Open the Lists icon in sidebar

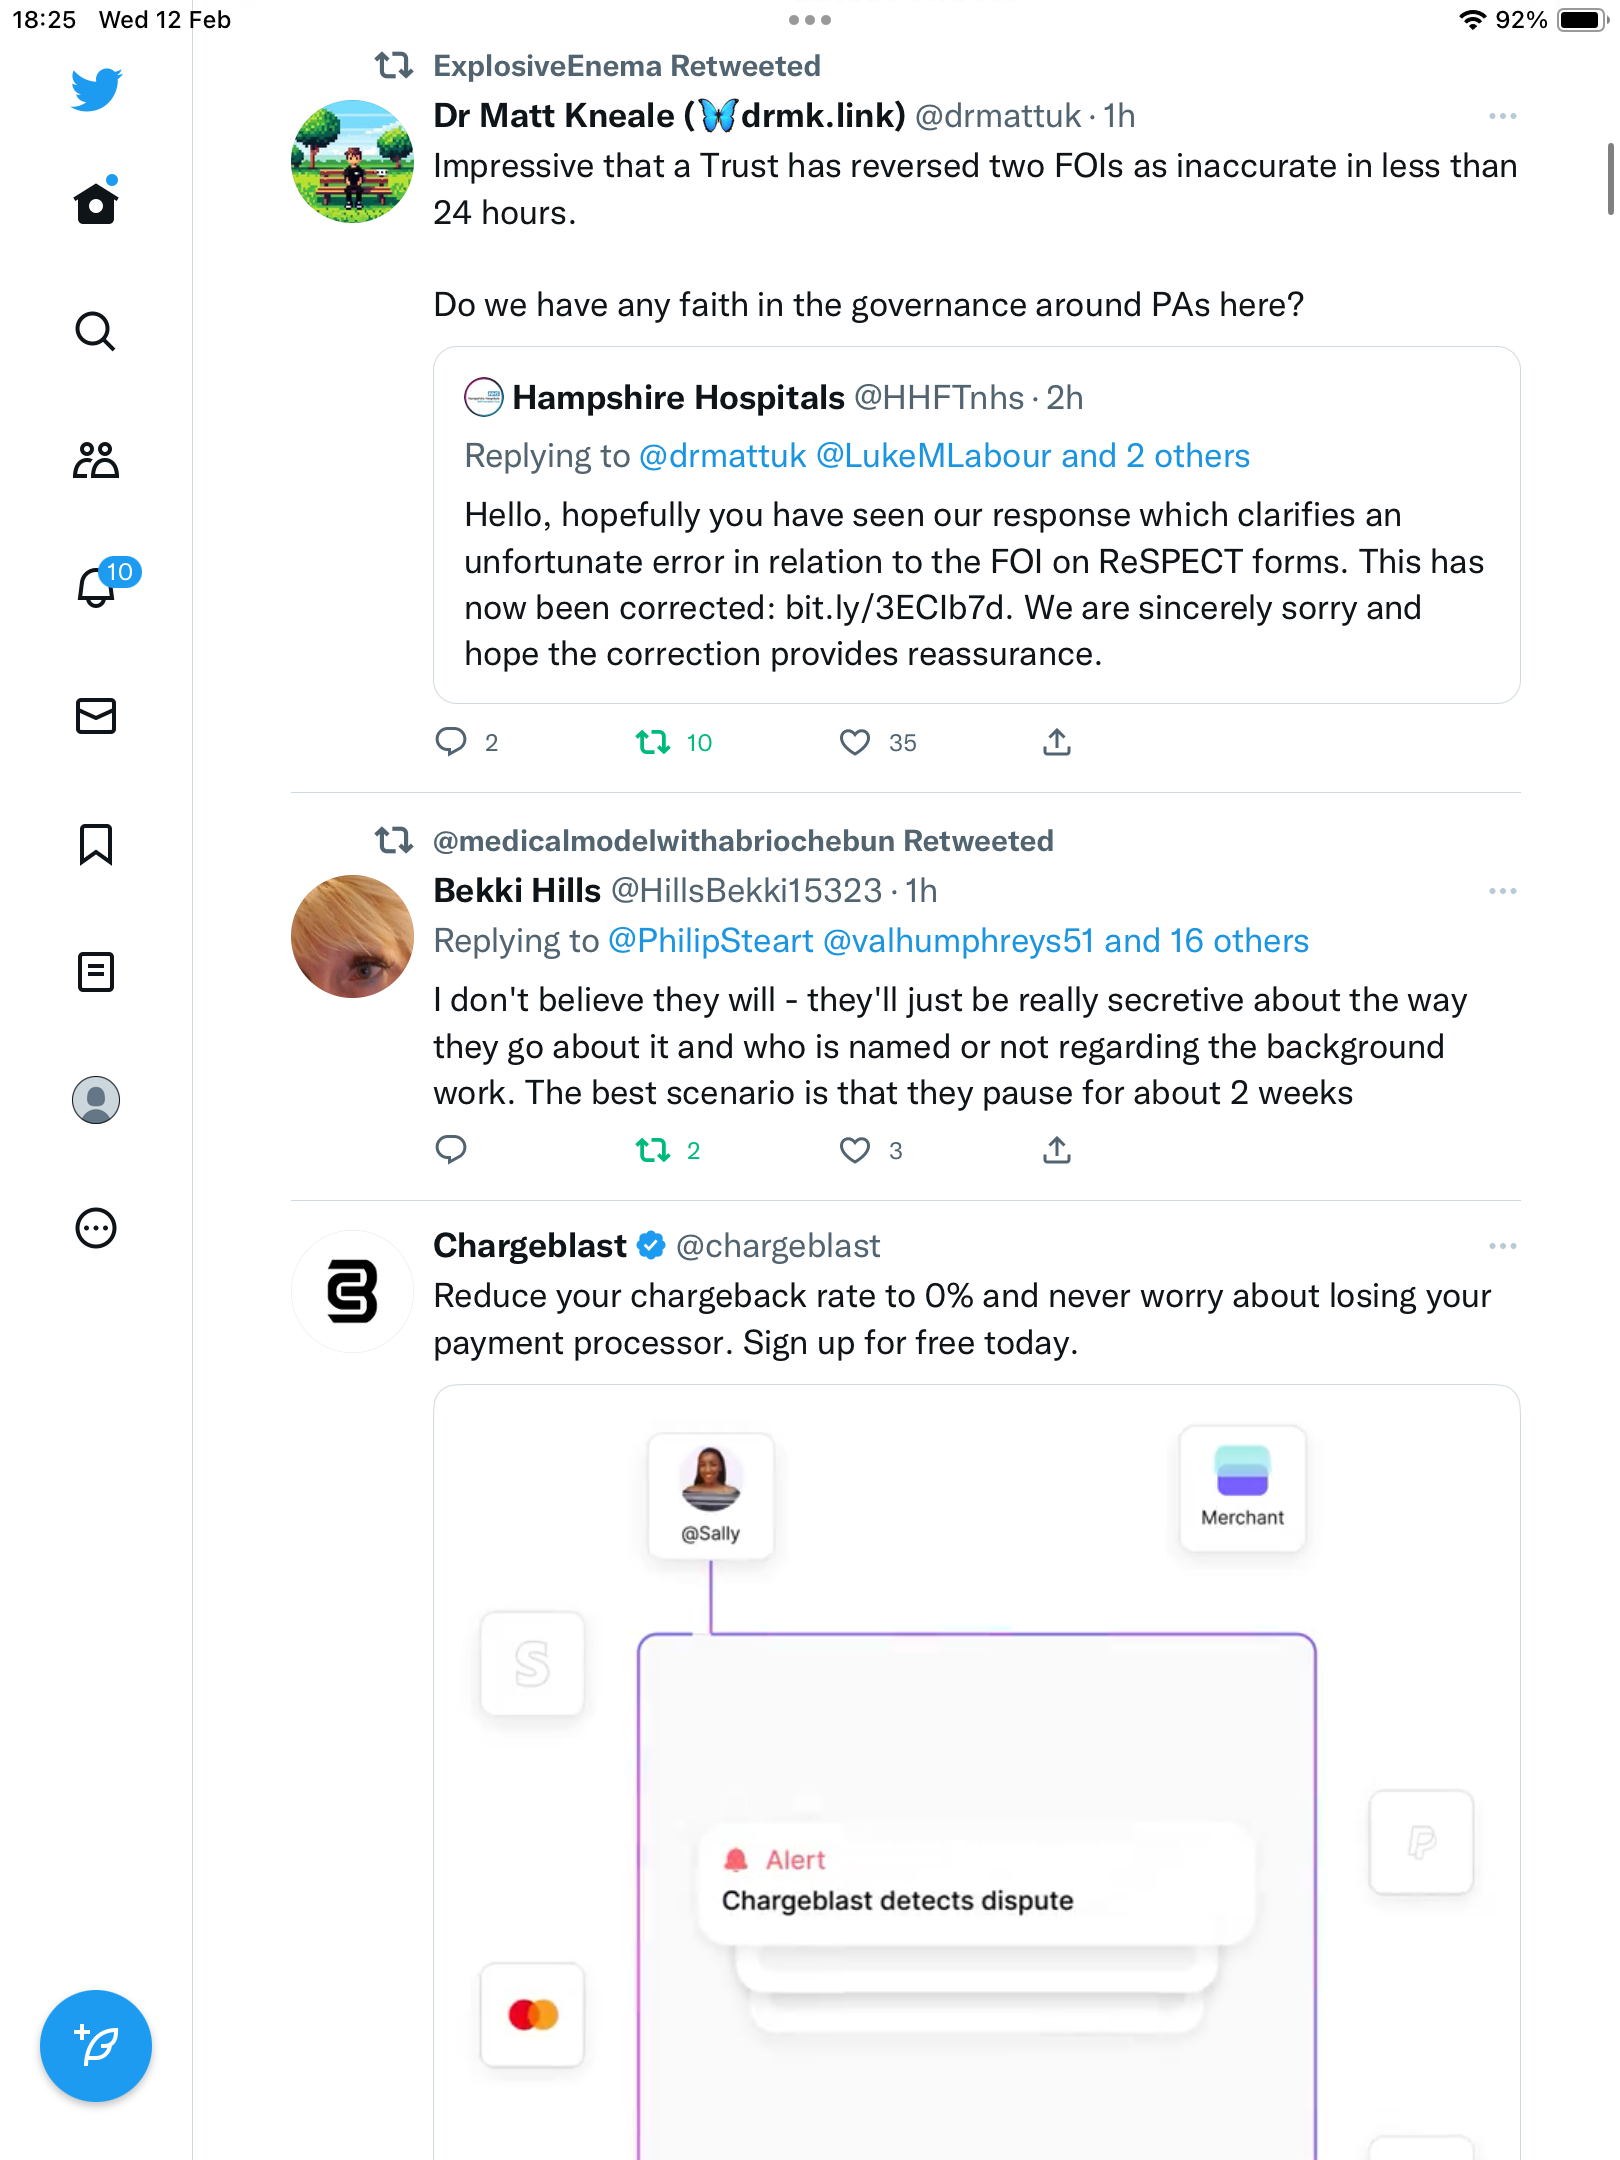(x=96, y=972)
